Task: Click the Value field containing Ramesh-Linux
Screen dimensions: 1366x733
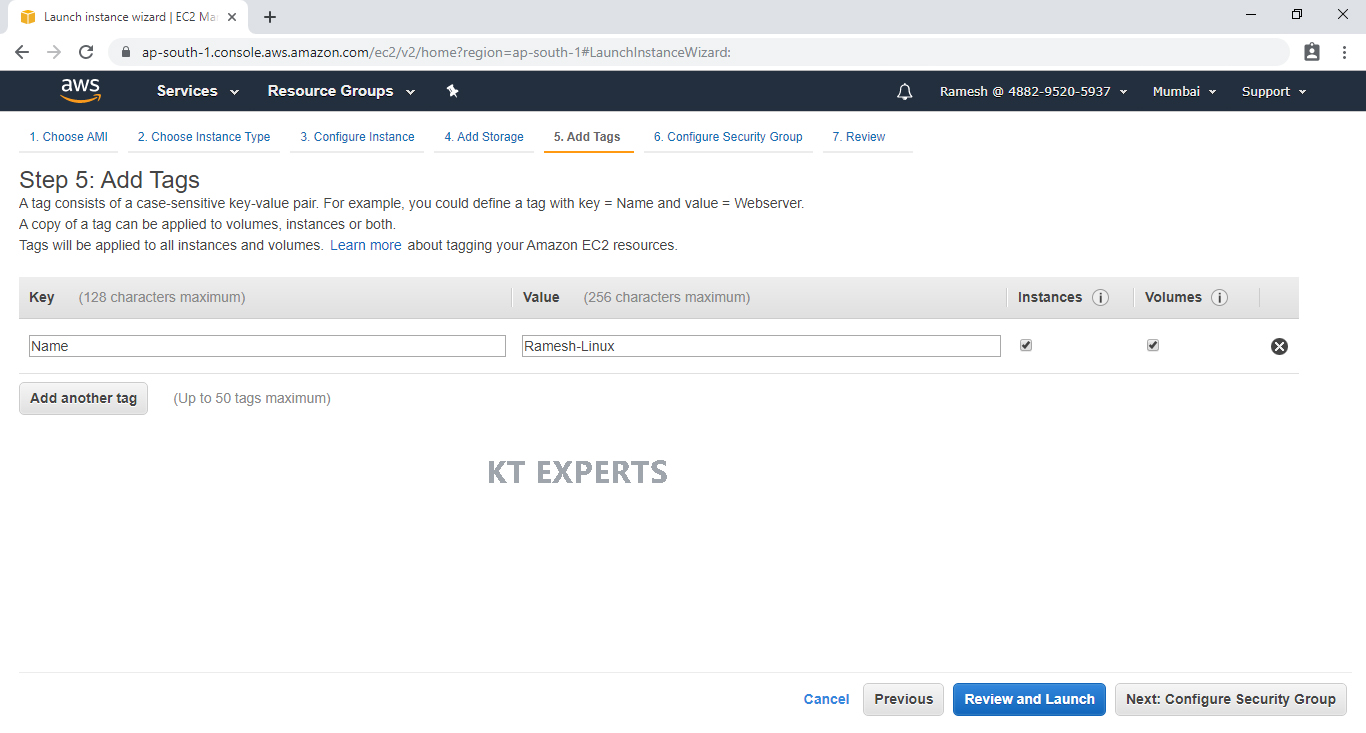Action: (x=761, y=346)
